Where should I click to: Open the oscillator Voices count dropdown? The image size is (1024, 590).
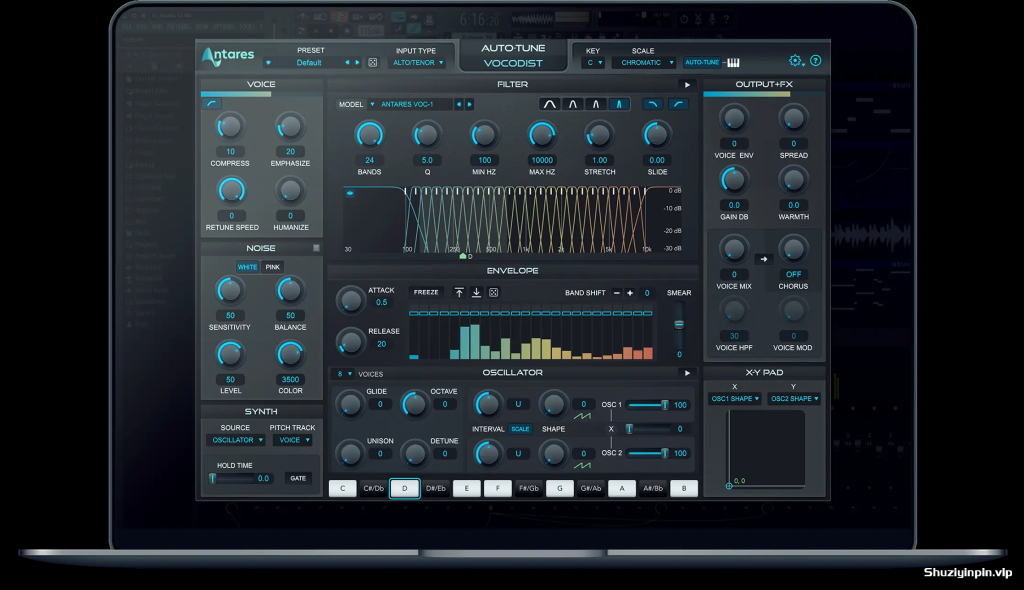344,374
